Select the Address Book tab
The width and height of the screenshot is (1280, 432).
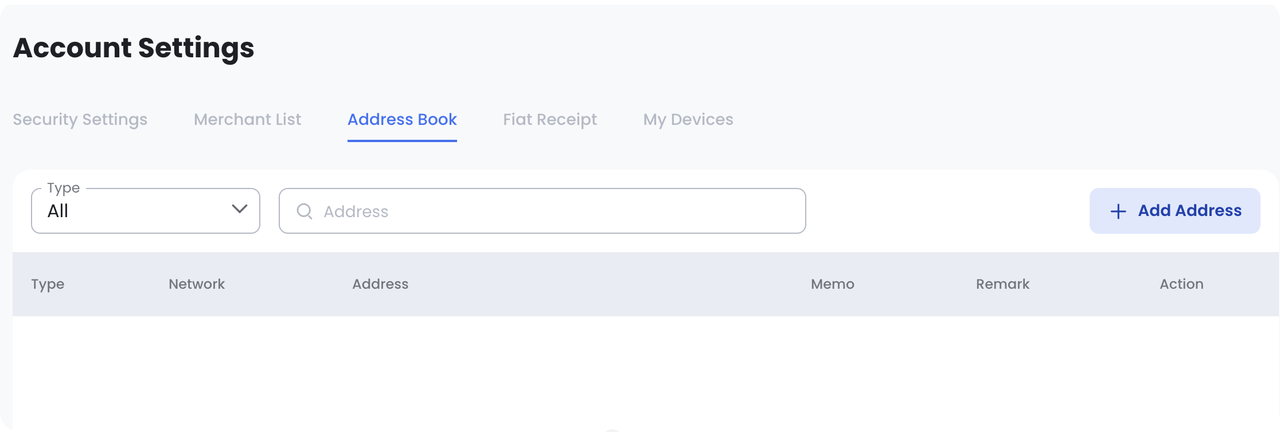point(402,120)
